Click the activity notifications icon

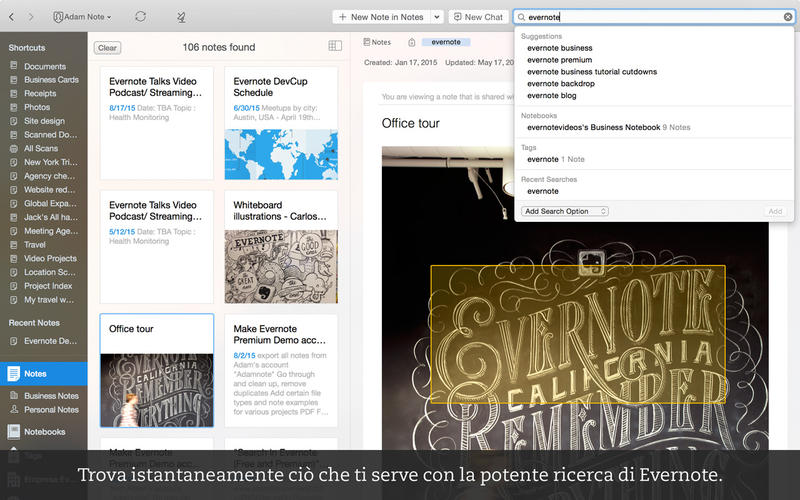pyautogui.click(x=181, y=17)
